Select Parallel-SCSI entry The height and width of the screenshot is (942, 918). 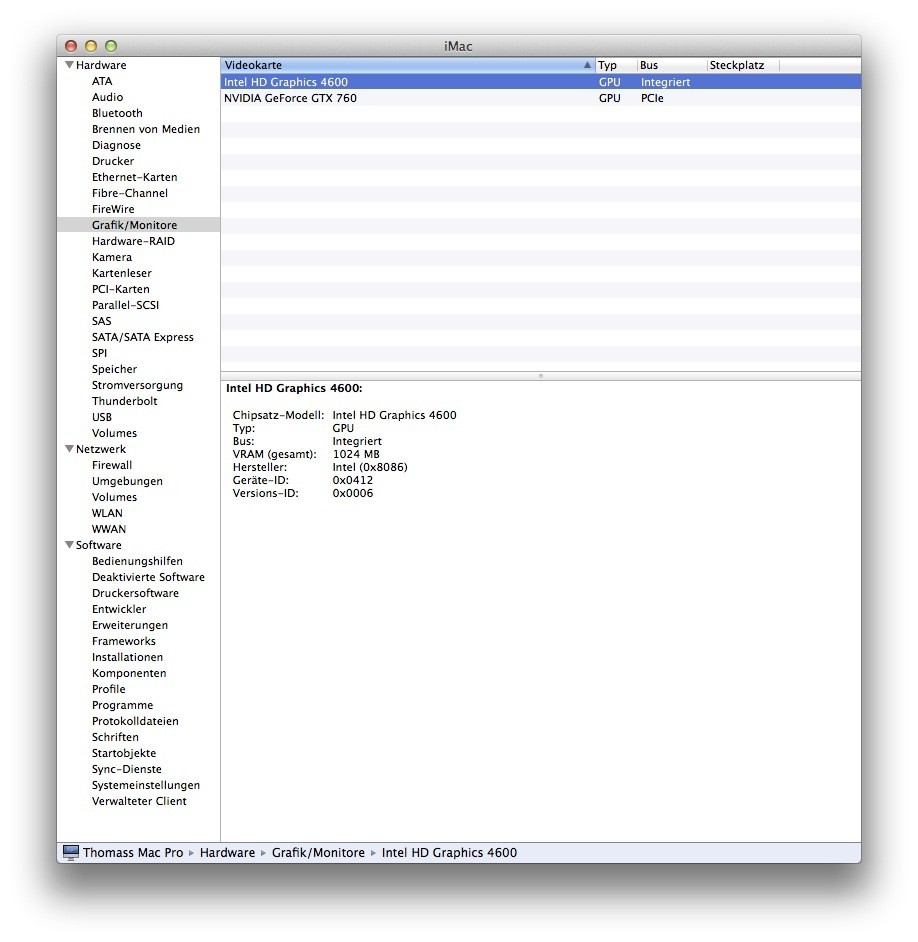tap(126, 305)
